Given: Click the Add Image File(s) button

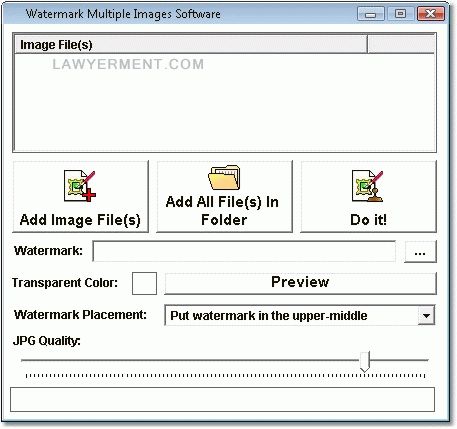Looking at the screenshot, I should click(x=81, y=197).
